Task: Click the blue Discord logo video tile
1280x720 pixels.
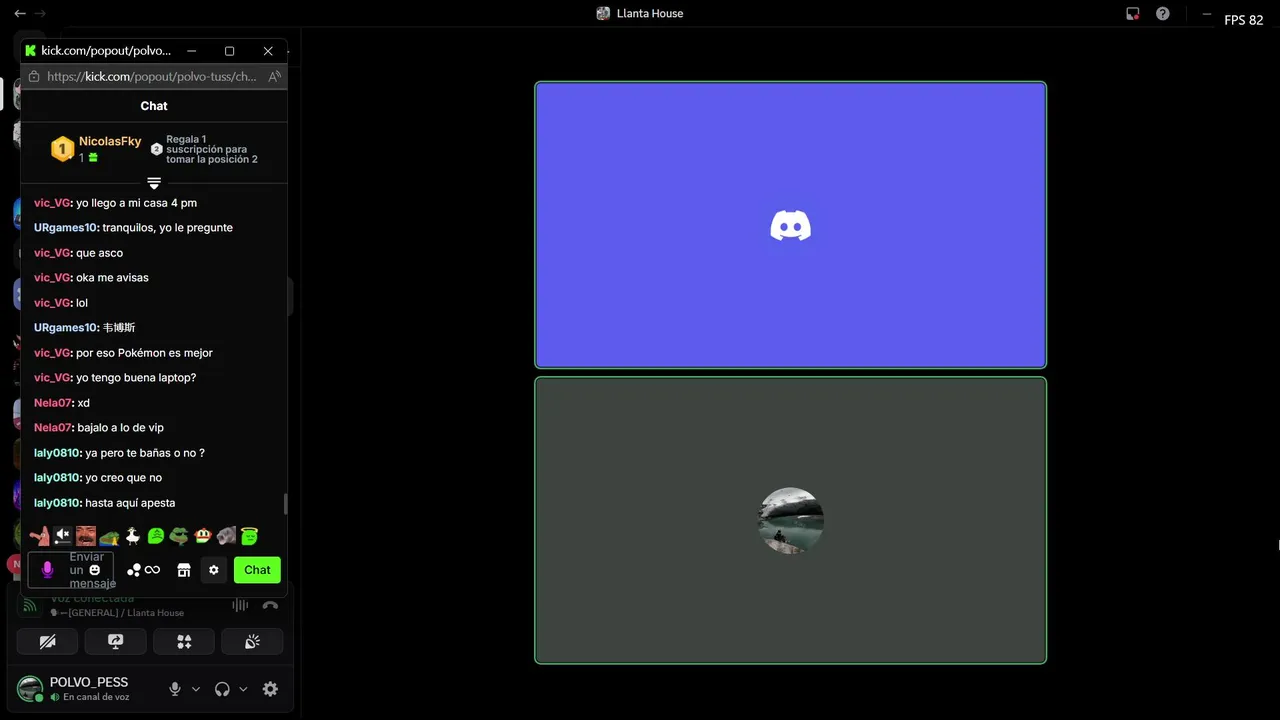Action: [x=790, y=225]
